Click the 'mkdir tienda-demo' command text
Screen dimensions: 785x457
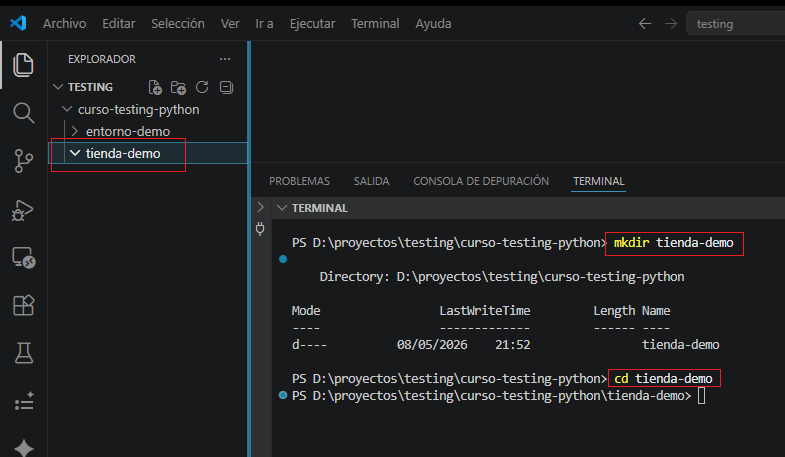click(673, 243)
